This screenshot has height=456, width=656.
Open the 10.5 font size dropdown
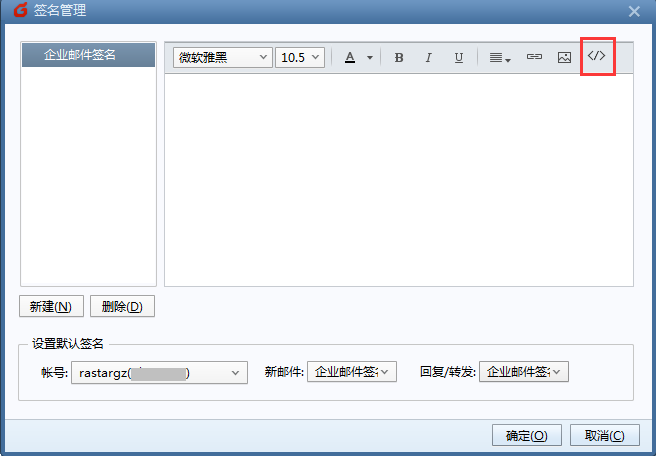300,58
